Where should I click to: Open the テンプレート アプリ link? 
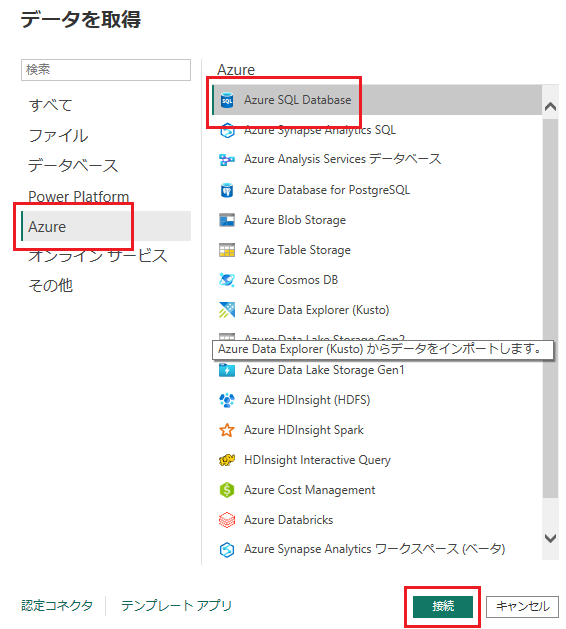[176, 606]
